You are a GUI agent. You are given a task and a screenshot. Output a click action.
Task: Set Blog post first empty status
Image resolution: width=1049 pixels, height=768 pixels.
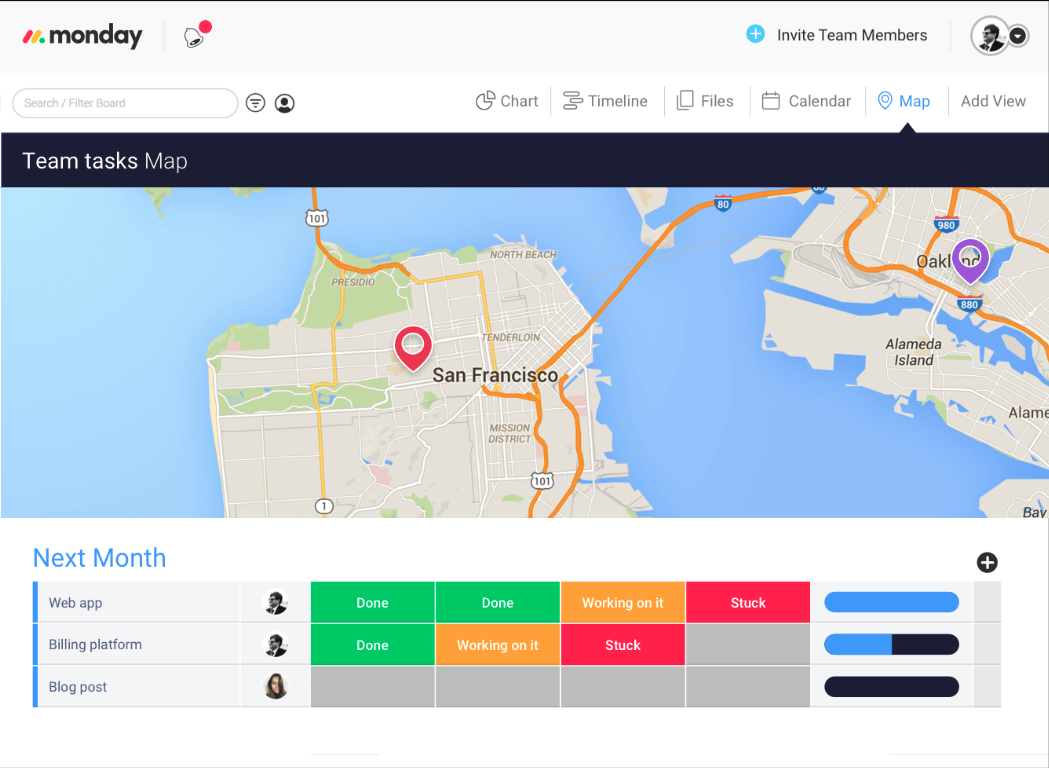pyautogui.click(x=373, y=687)
